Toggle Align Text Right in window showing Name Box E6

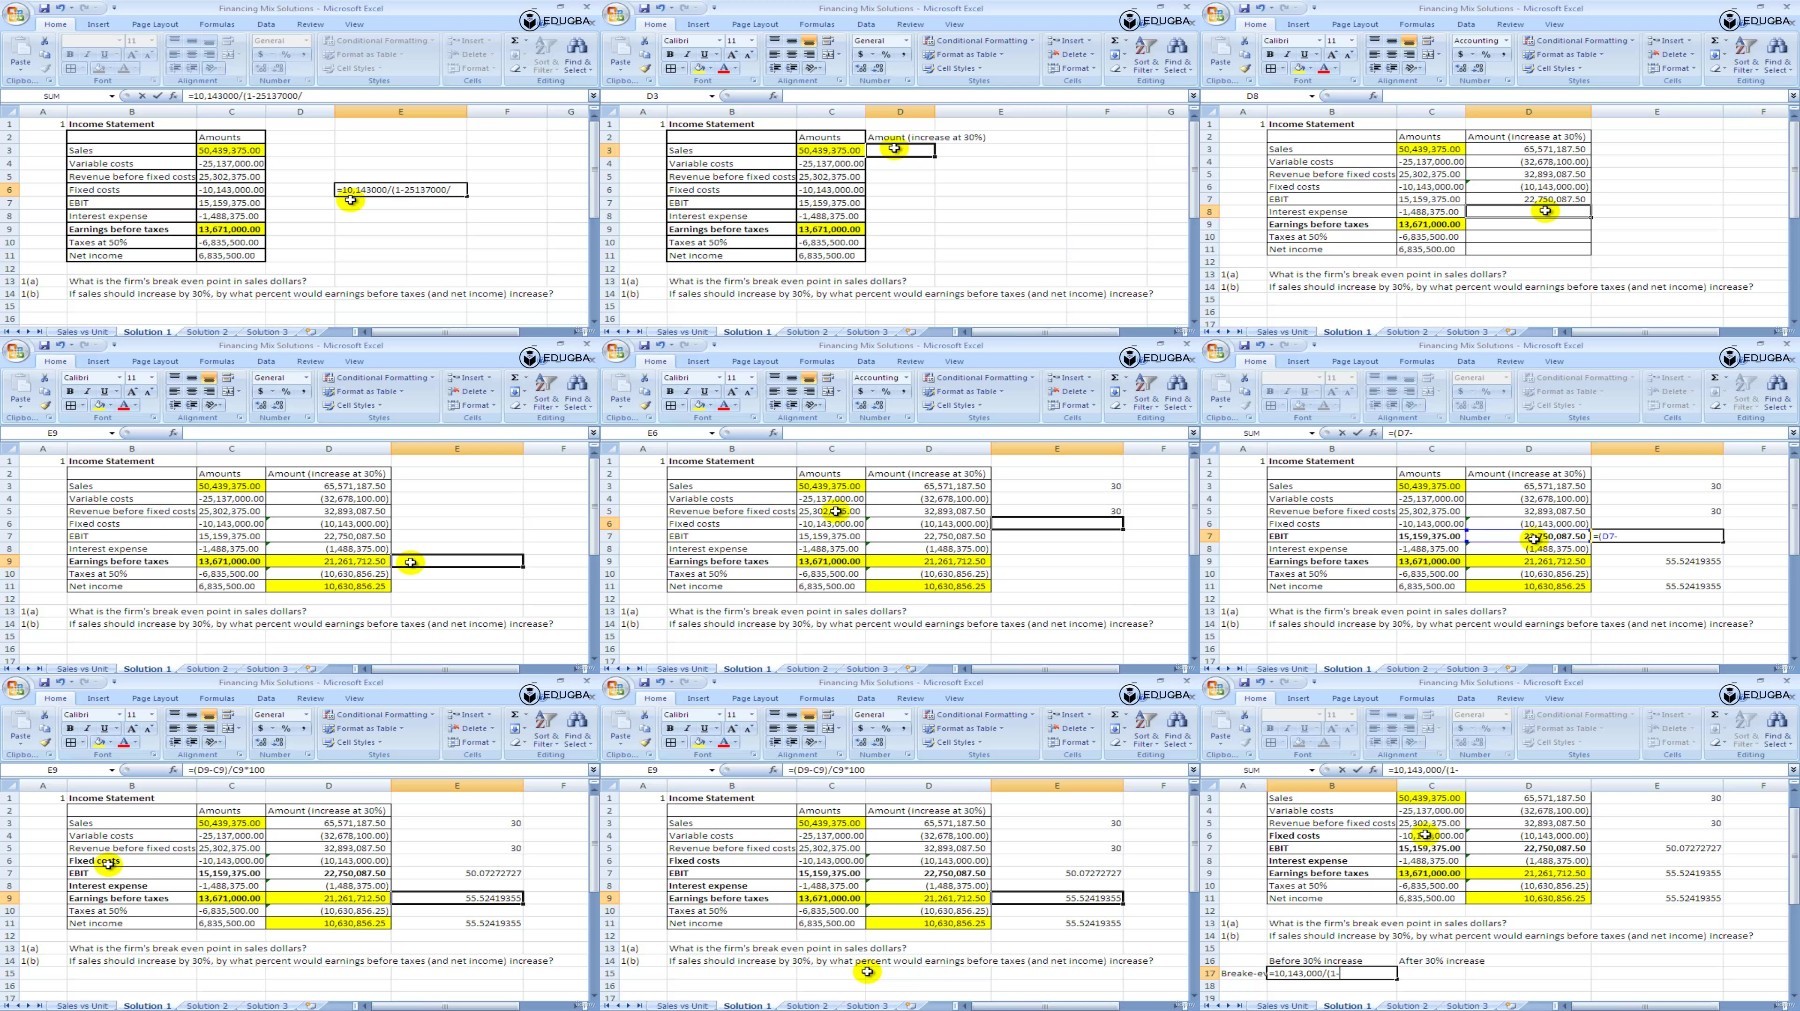click(809, 392)
